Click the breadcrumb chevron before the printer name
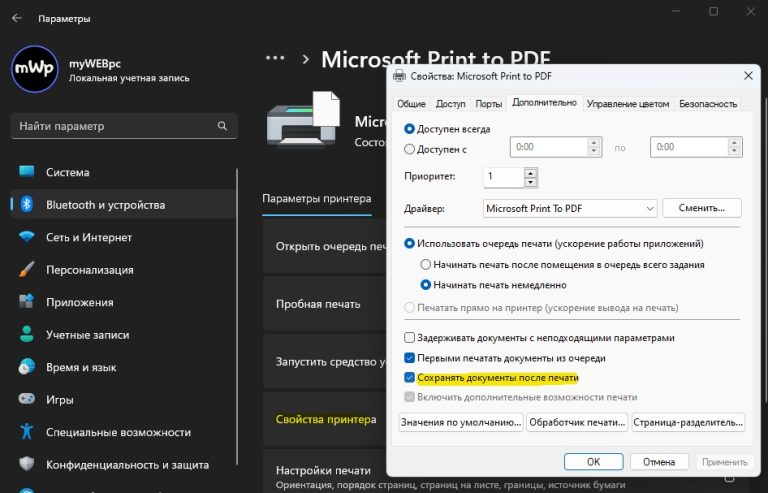768x493 pixels. coord(306,59)
